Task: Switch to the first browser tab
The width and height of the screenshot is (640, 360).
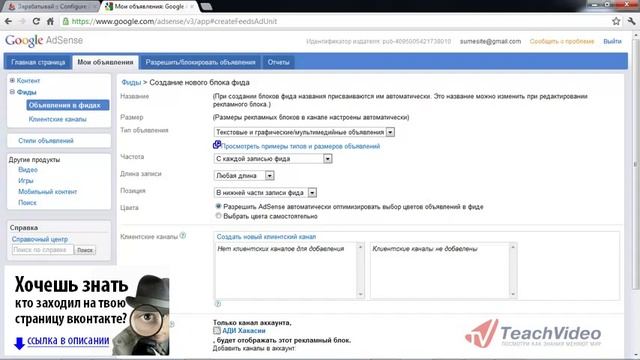Action: pos(51,7)
